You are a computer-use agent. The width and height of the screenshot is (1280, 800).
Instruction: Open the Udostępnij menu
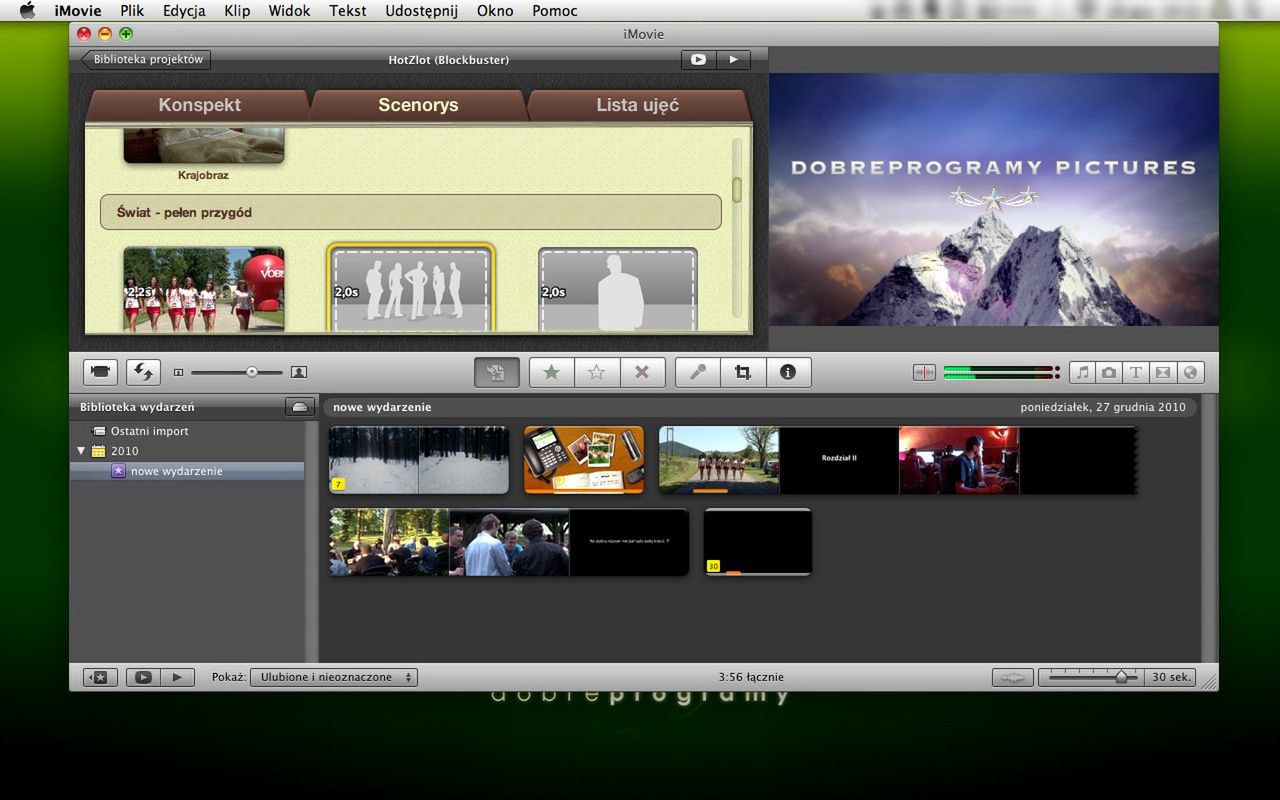[421, 11]
